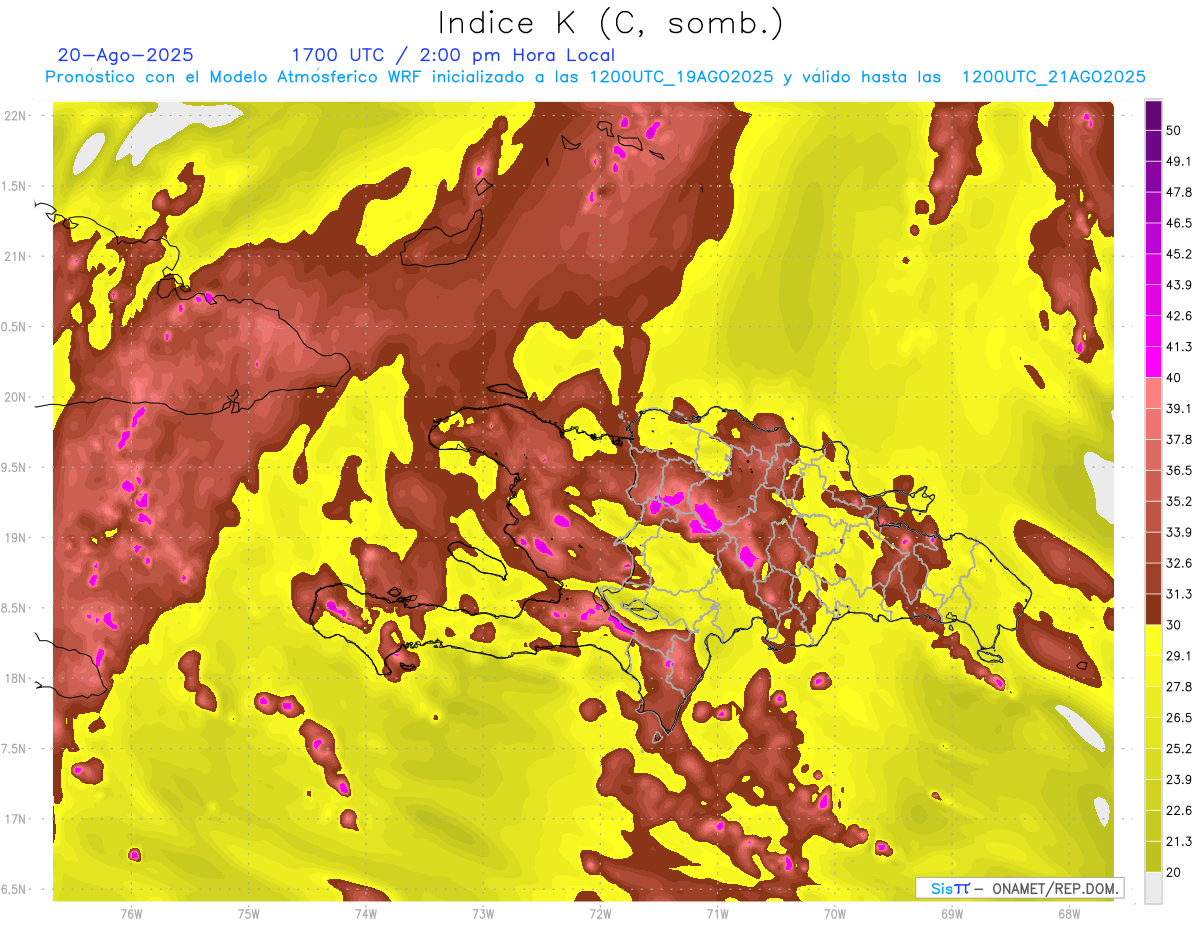Click the colorbar value '25.2'
This screenshot has height=927, width=1200.
tap(1179, 749)
